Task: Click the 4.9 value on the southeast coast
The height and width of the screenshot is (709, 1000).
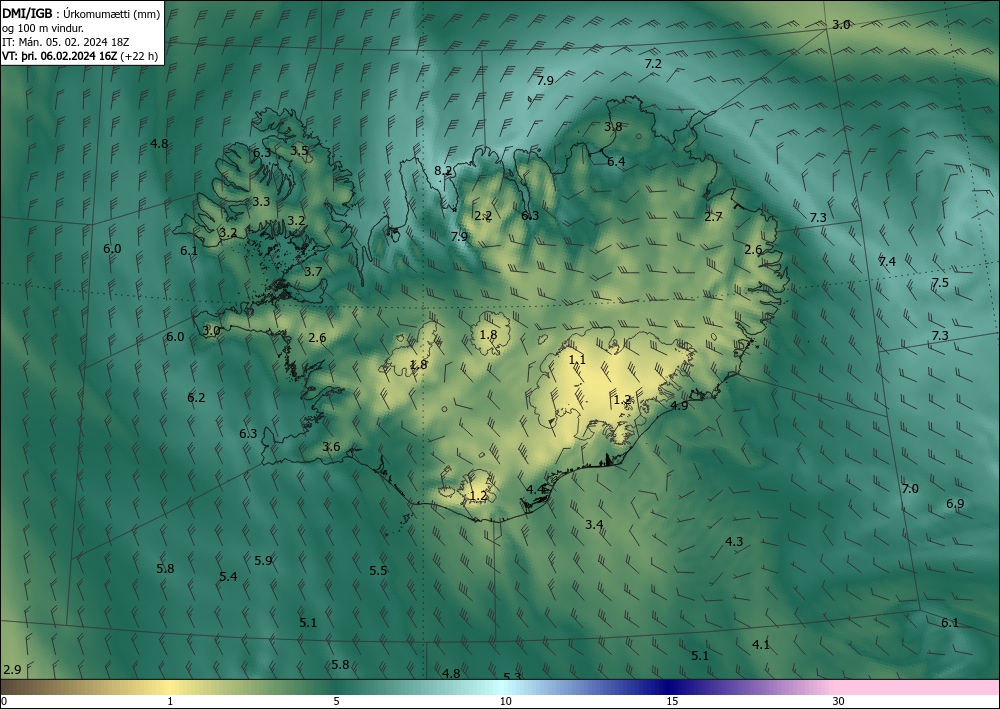Action: tap(679, 406)
